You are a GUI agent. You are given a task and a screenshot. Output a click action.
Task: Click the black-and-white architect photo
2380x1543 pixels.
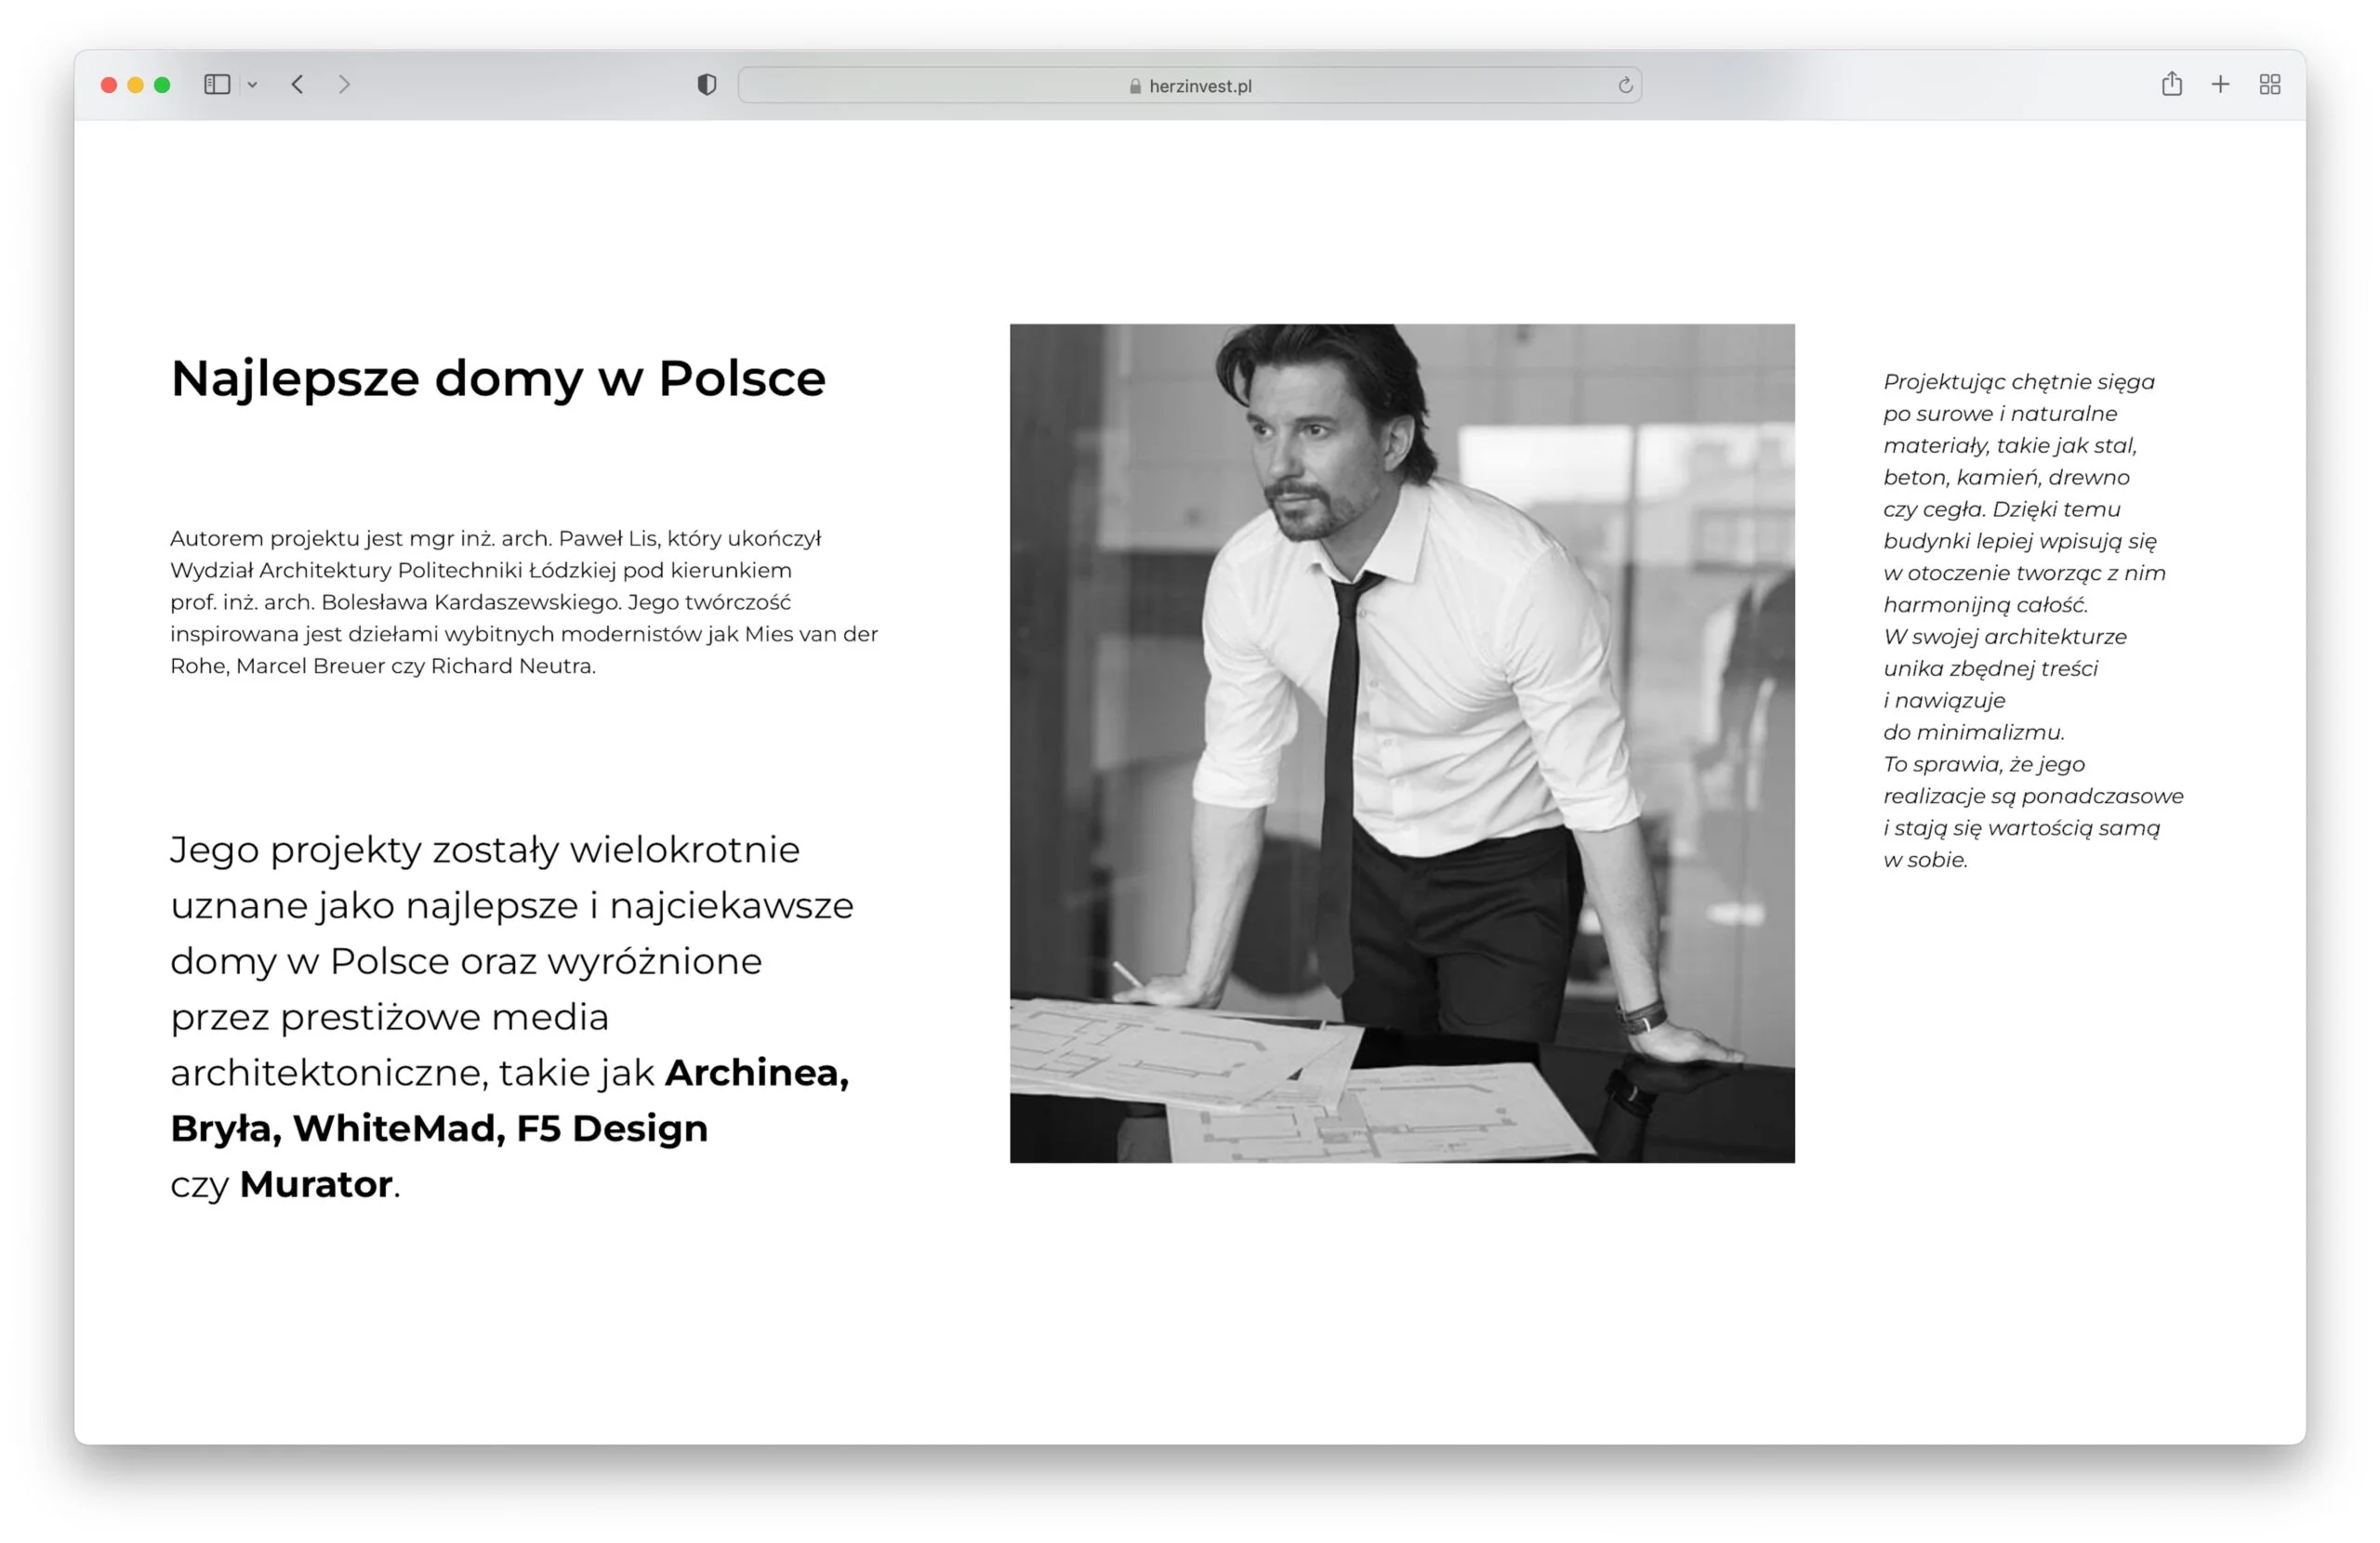(1401, 742)
